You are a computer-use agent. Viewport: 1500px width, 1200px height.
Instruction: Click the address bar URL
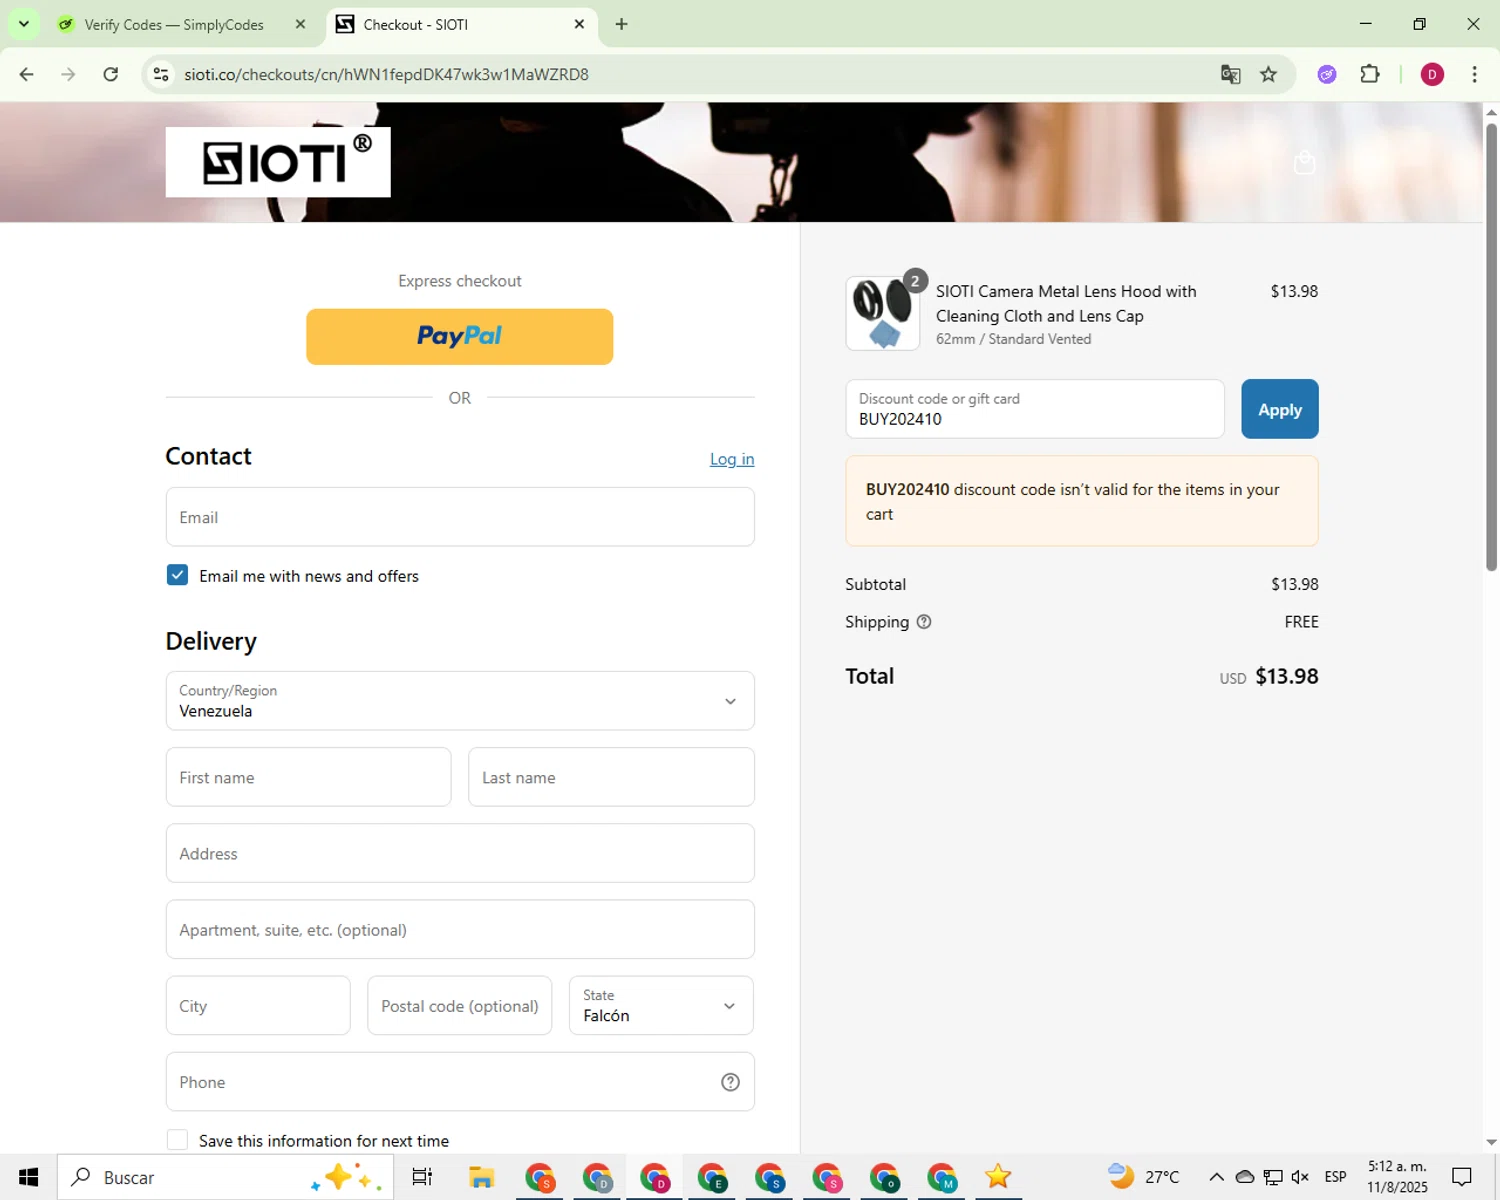pos(386,74)
